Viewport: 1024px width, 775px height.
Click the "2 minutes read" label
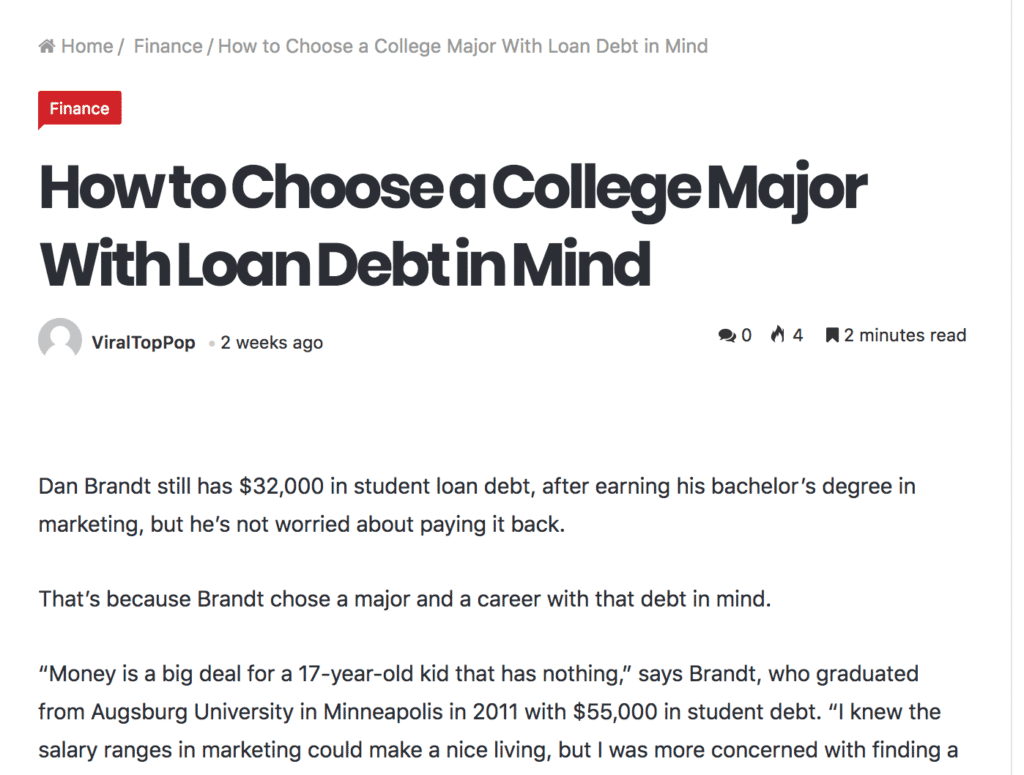905,336
